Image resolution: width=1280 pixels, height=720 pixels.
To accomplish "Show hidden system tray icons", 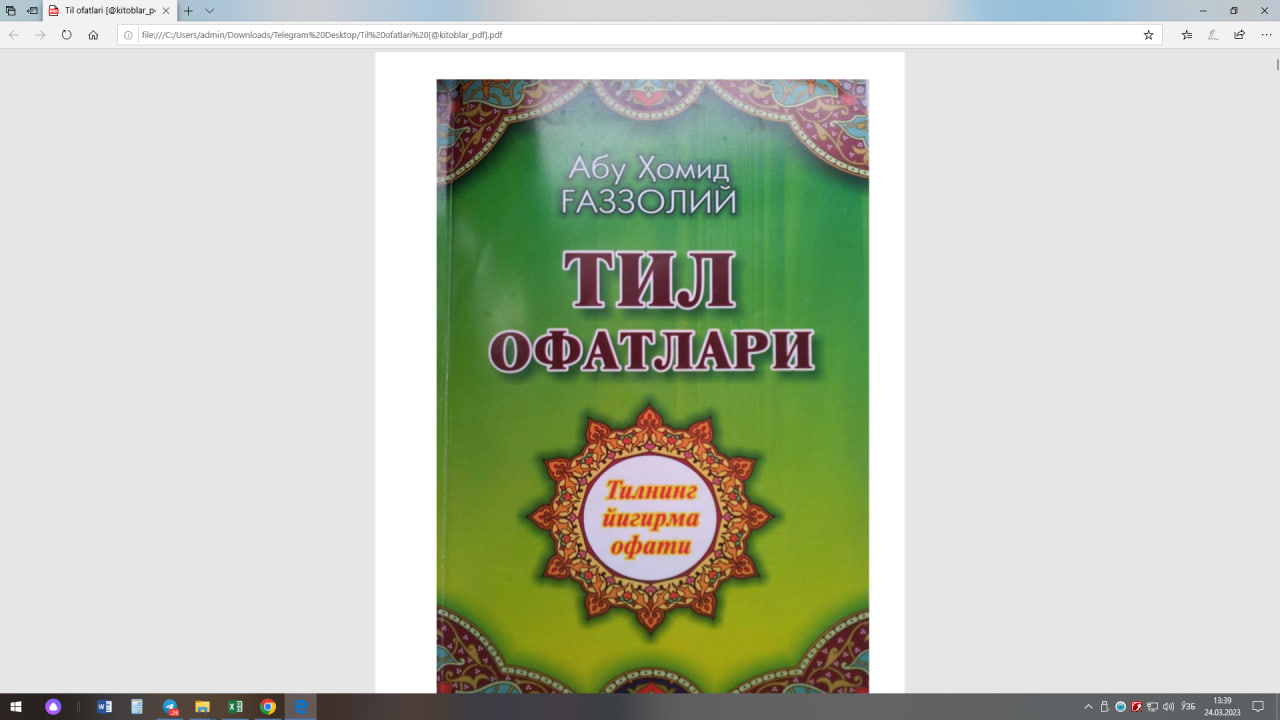I will [x=1088, y=706].
